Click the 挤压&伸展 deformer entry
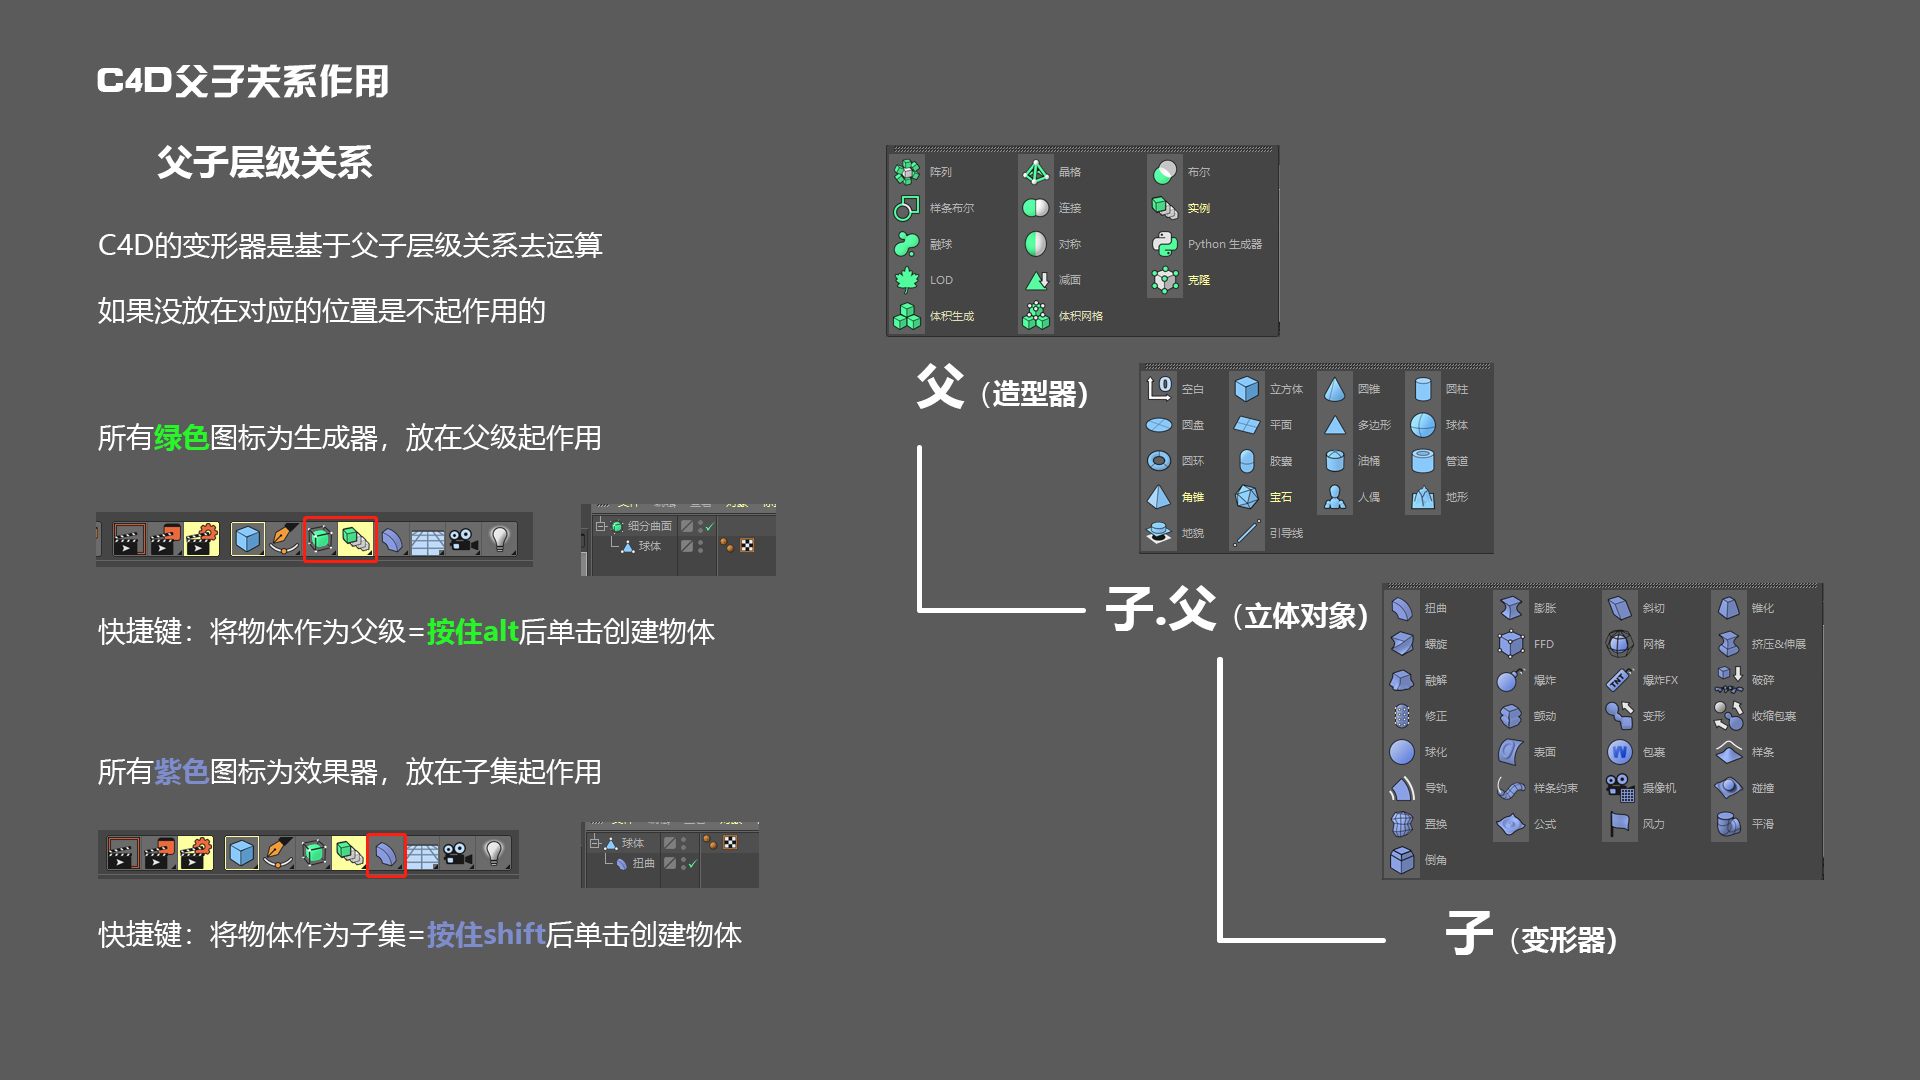The width and height of the screenshot is (1920, 1080). tap(1778, 644)
